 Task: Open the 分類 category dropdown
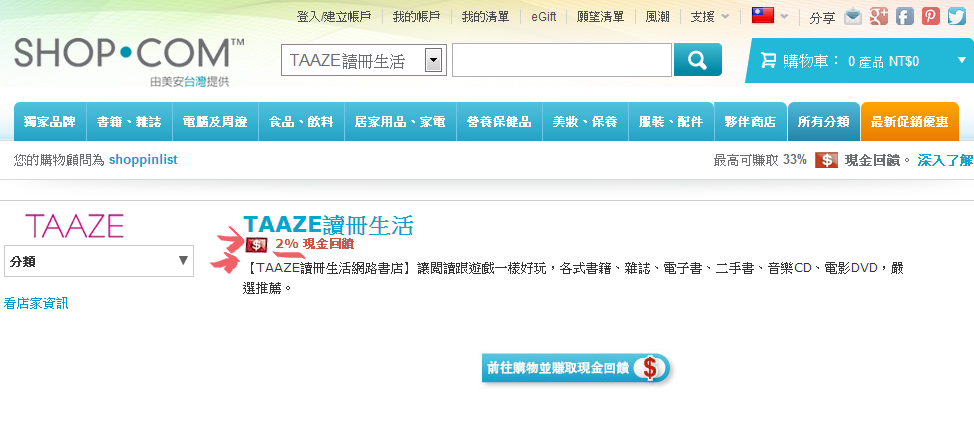99,261
